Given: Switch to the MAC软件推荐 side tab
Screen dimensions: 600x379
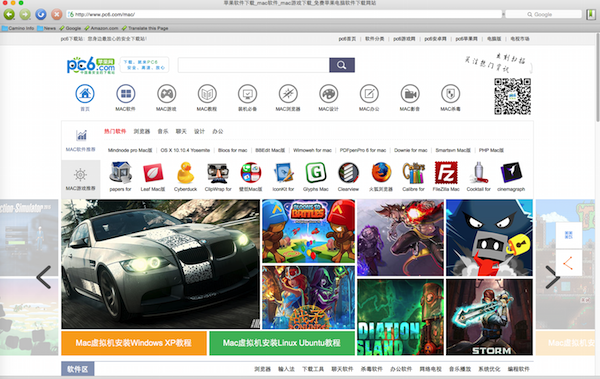Looking at the screenshot, I should coord(81,140).
